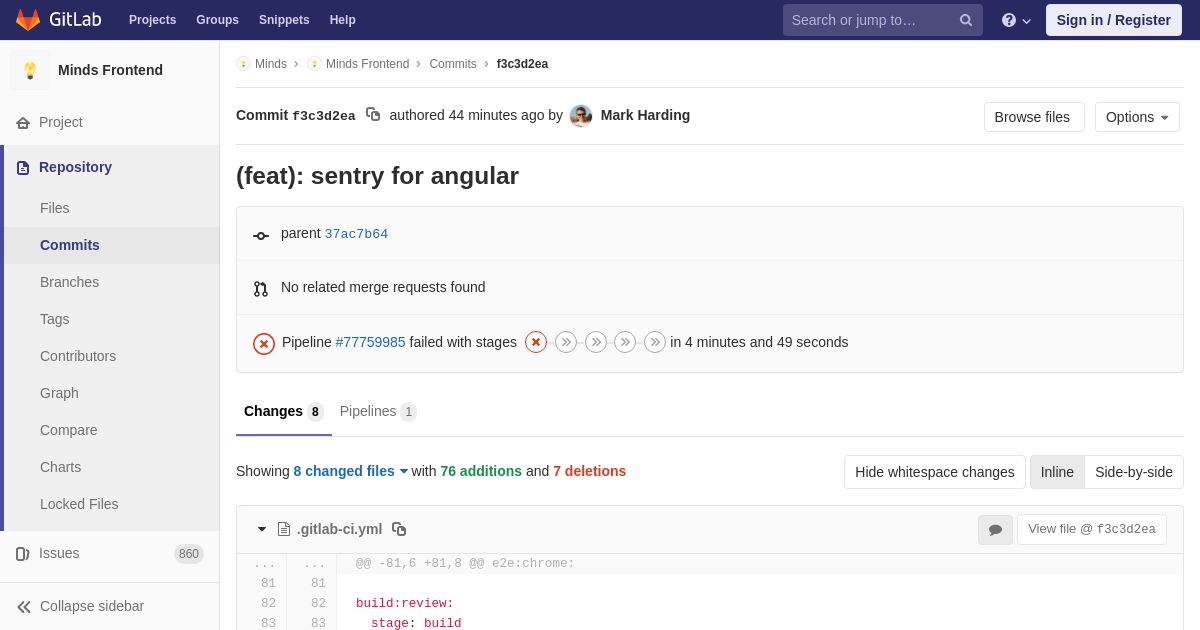Focus the Search or jump to field

pyautogui.click(x=870, y=20)
